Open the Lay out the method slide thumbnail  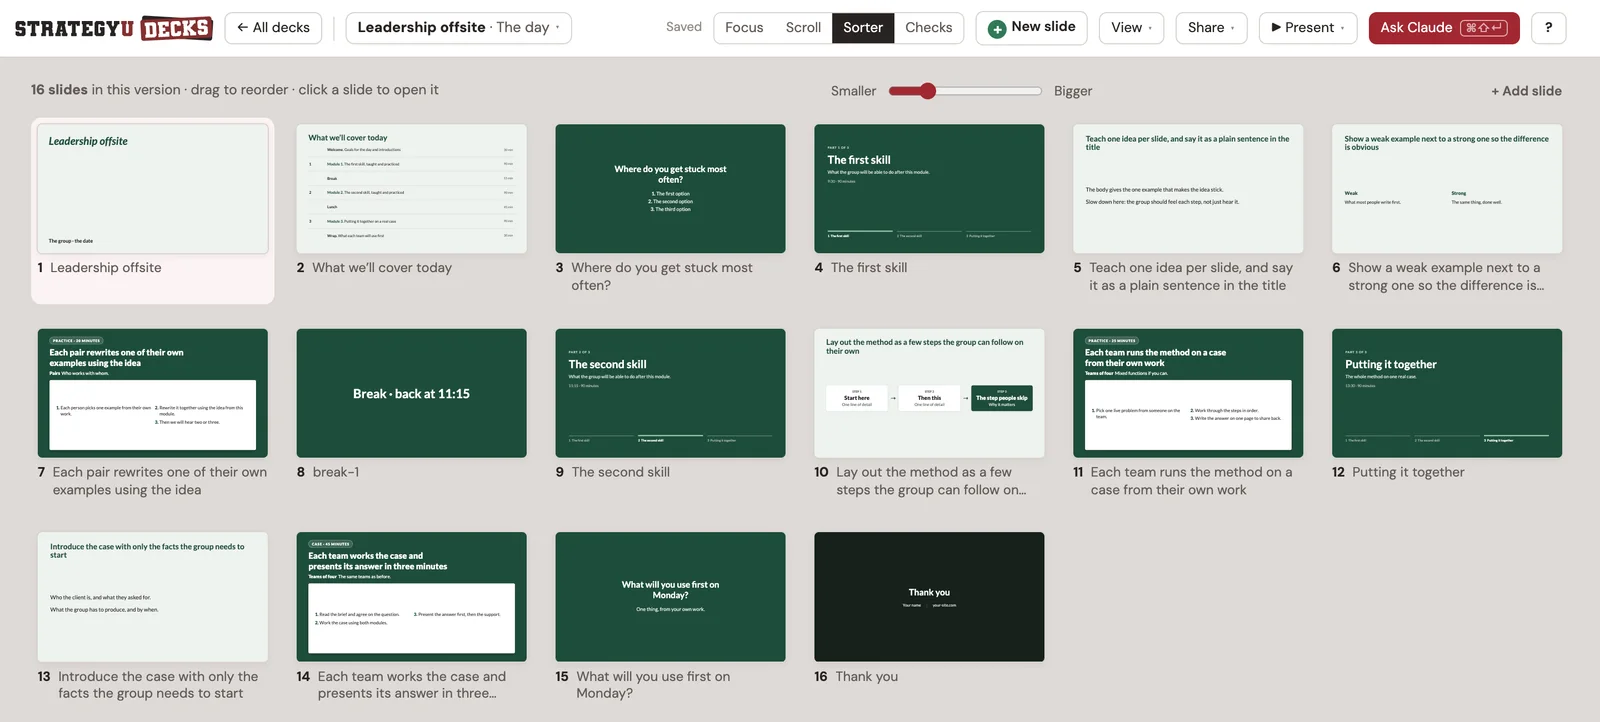click(930, 393)
